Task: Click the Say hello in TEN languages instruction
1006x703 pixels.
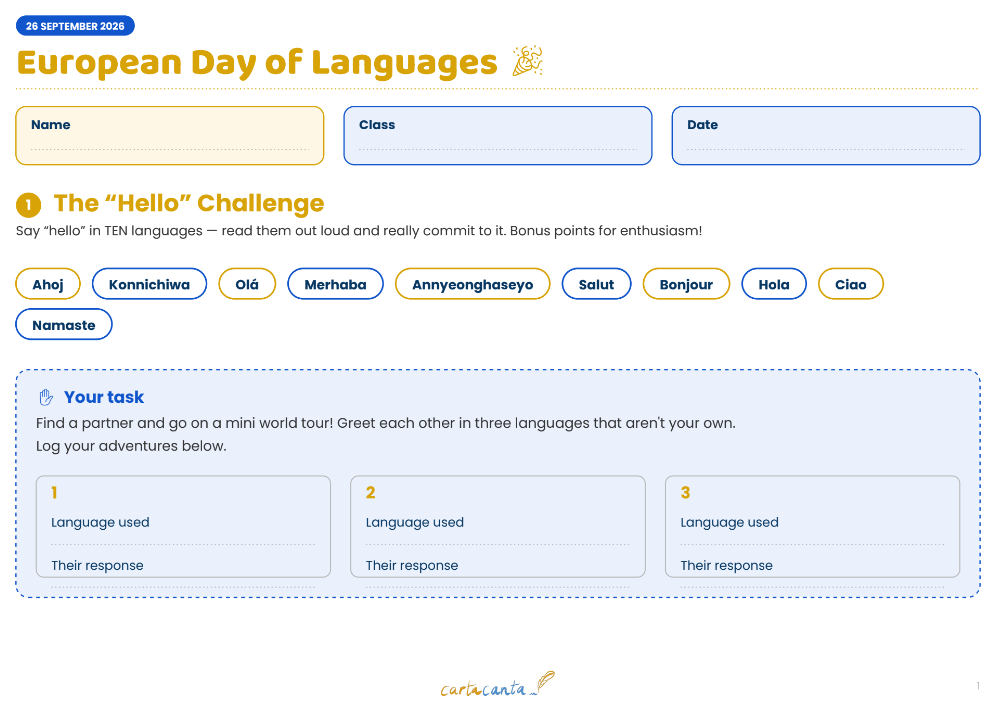Action: [x=359, y=231]
